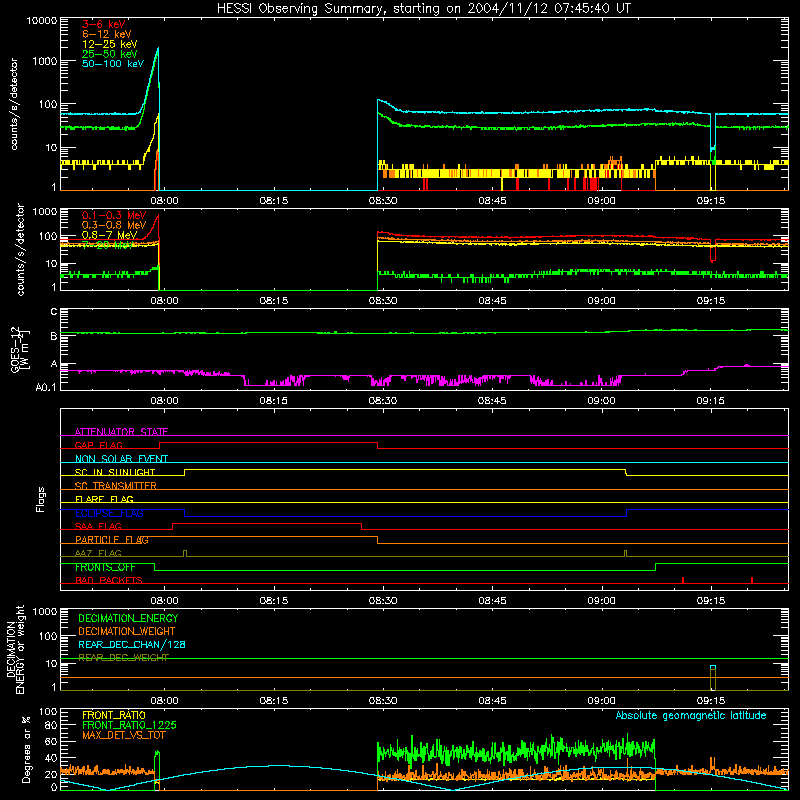Click the 0.8-7 MeV legend entry
This screenshot has height=800, width=800.
pyautogui.click(x=109, y=235)
